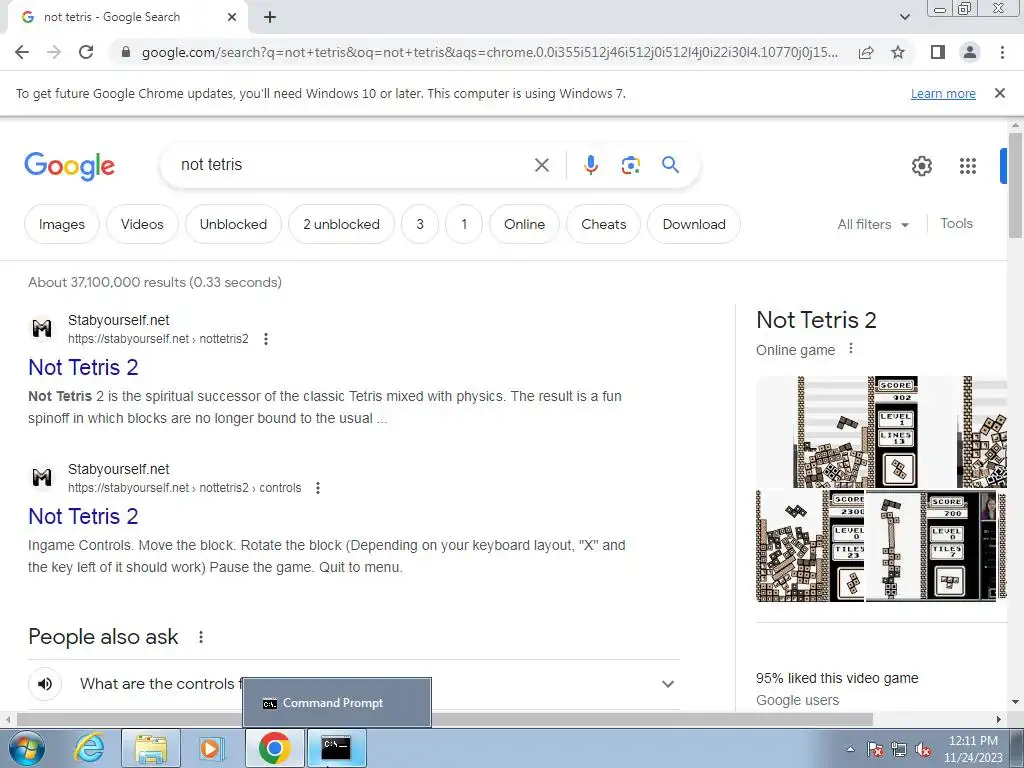Clear the search box with the X
1024x768 pixels.
(541, 165)
